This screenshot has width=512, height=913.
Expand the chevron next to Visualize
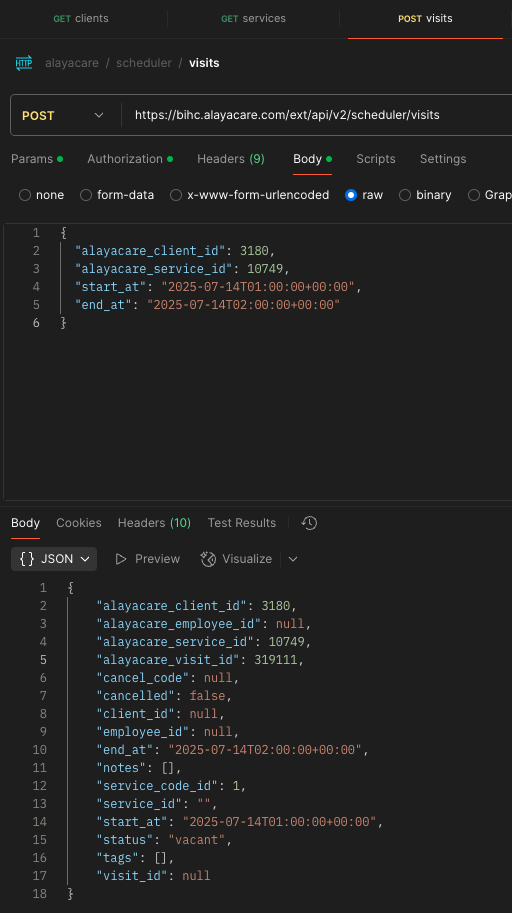[293, 559]
